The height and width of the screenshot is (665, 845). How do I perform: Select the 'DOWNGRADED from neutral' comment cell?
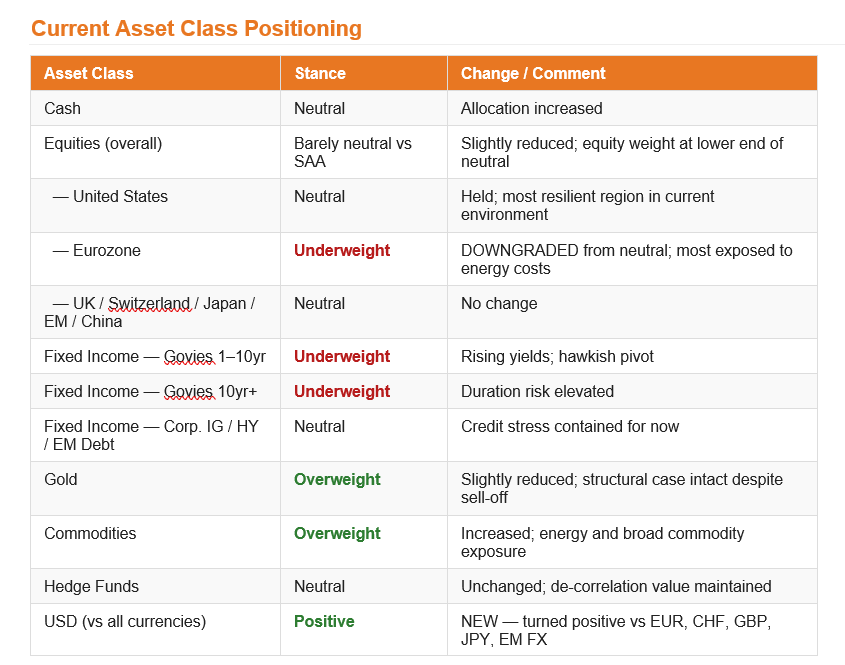point(626,259)
